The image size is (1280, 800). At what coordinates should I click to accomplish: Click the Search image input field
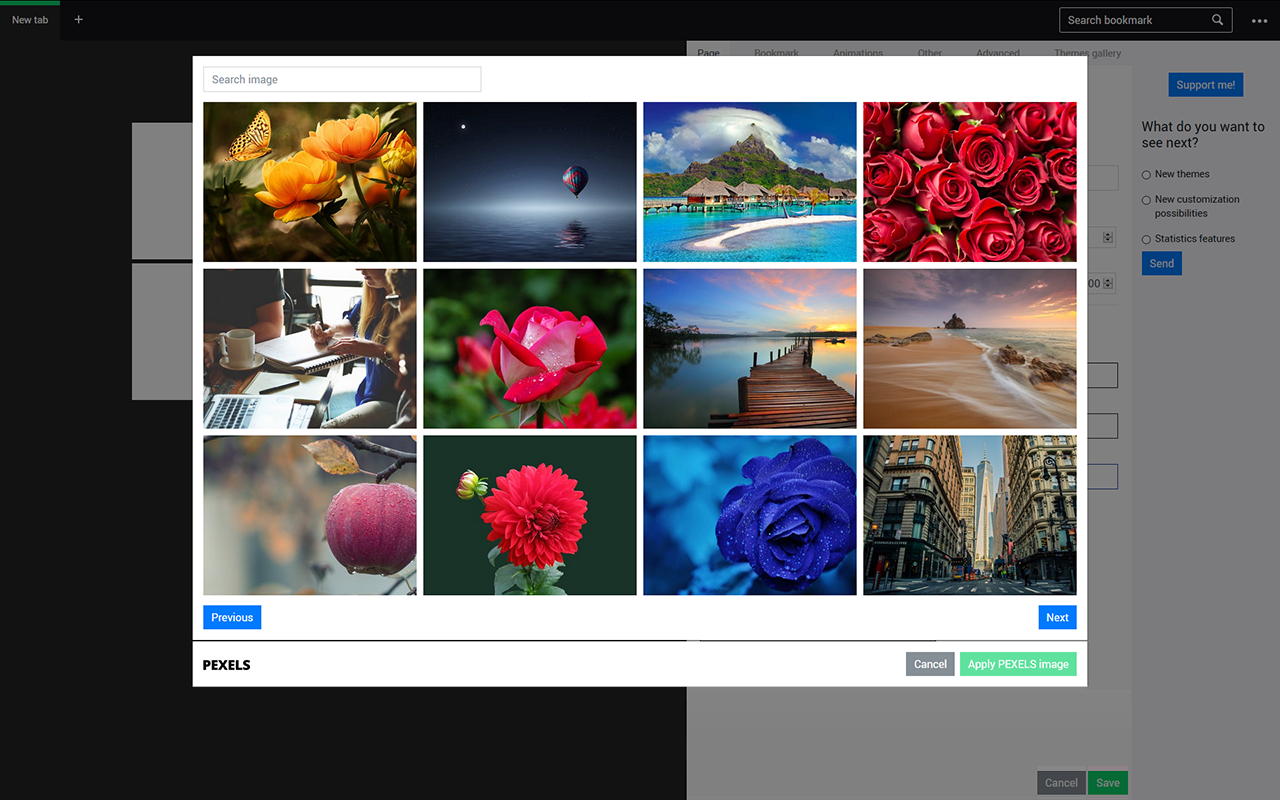click(342, 79)
